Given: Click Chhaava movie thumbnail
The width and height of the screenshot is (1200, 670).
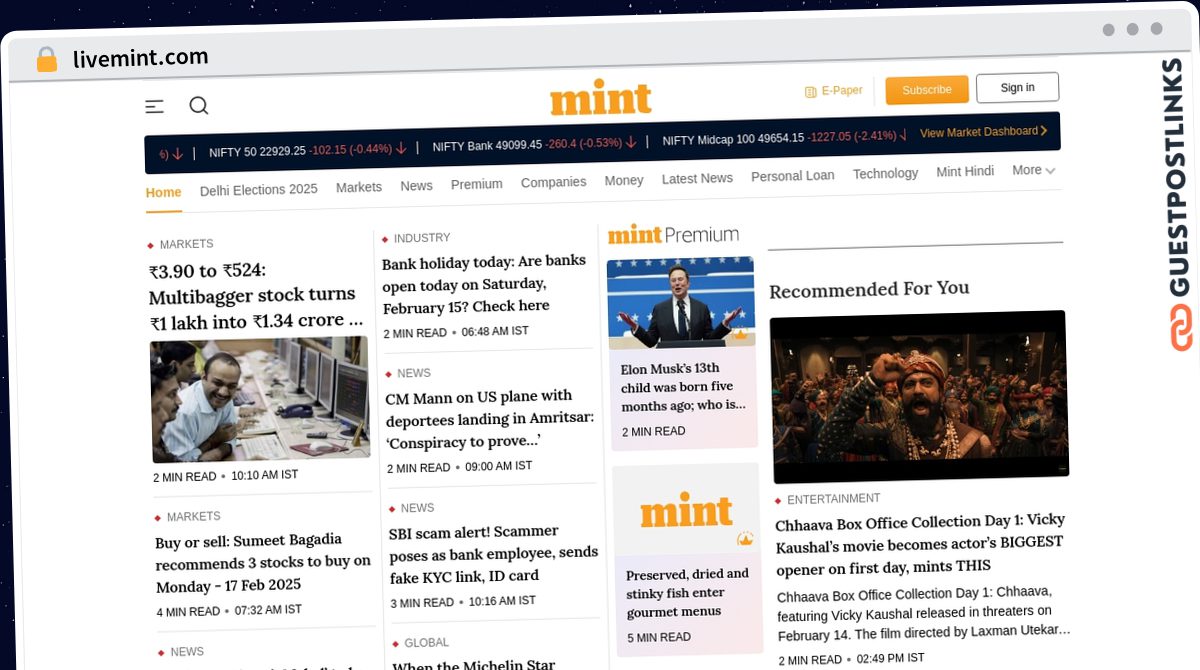Looking at the screenshot, I should click(919, 396).
